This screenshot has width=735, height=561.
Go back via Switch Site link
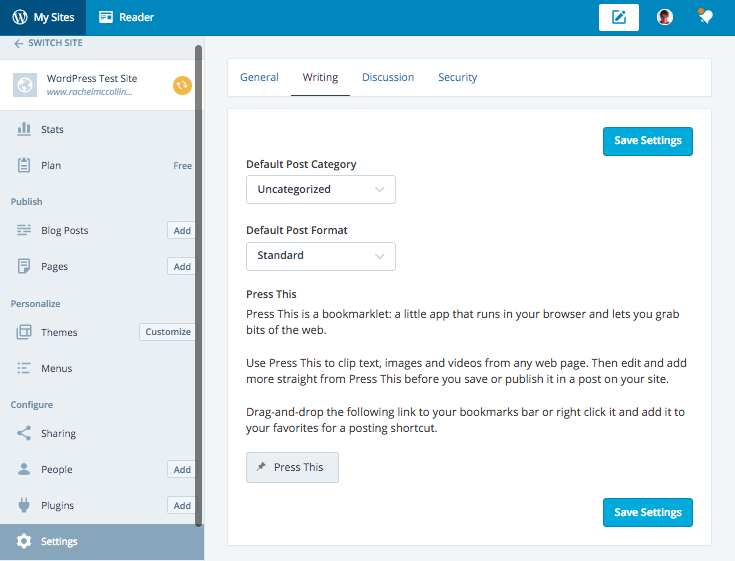click(x=48, y=43)
